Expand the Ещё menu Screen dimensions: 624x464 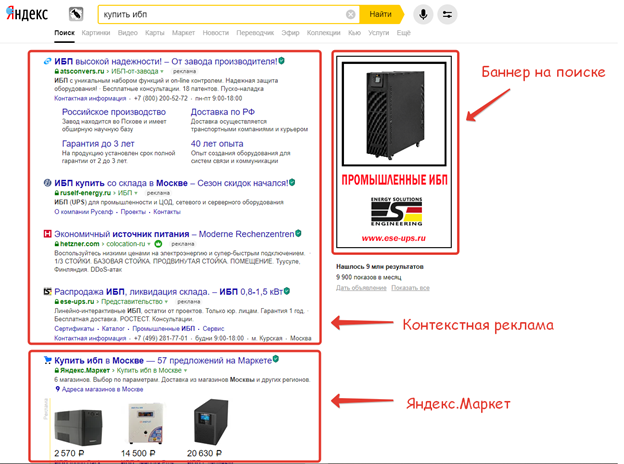[404, 33]
